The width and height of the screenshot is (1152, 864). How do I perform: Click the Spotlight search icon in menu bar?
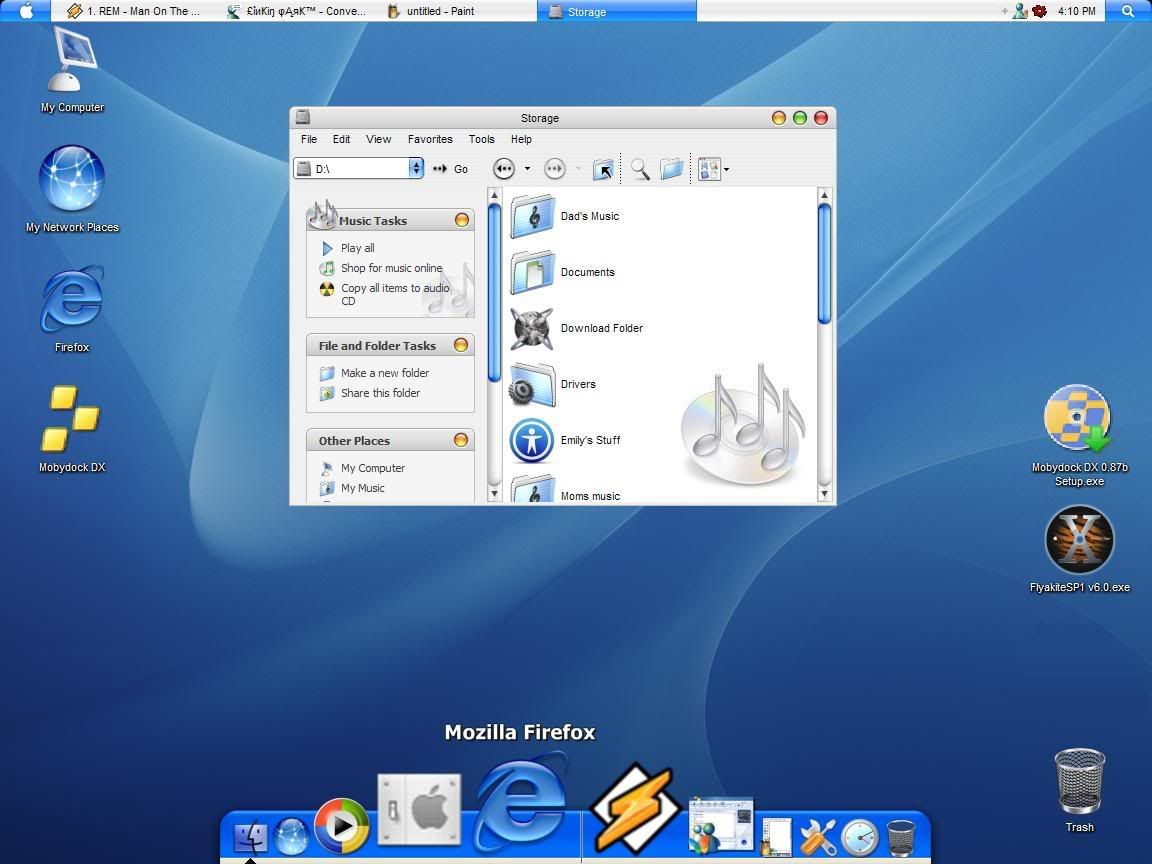[x=1128, y=11]
